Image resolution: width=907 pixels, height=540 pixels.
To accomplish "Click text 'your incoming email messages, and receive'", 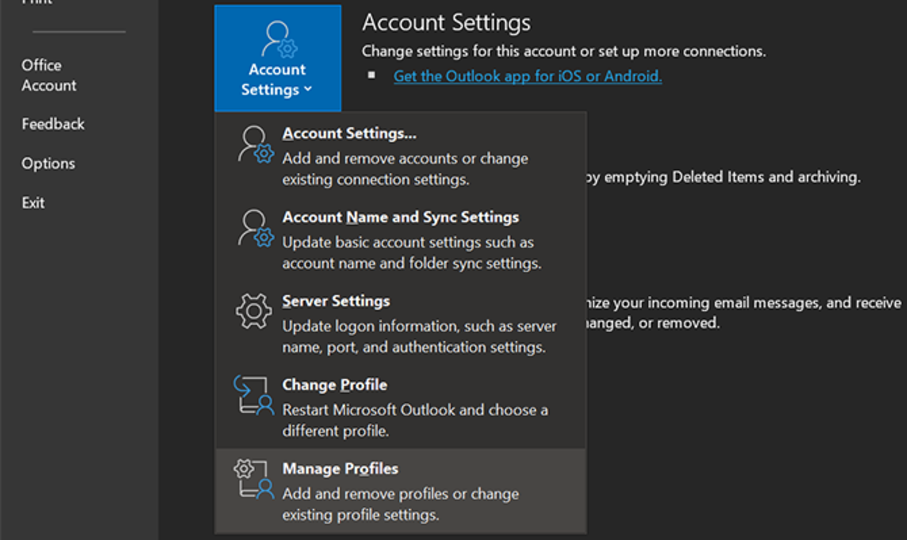I will (757, 302).
